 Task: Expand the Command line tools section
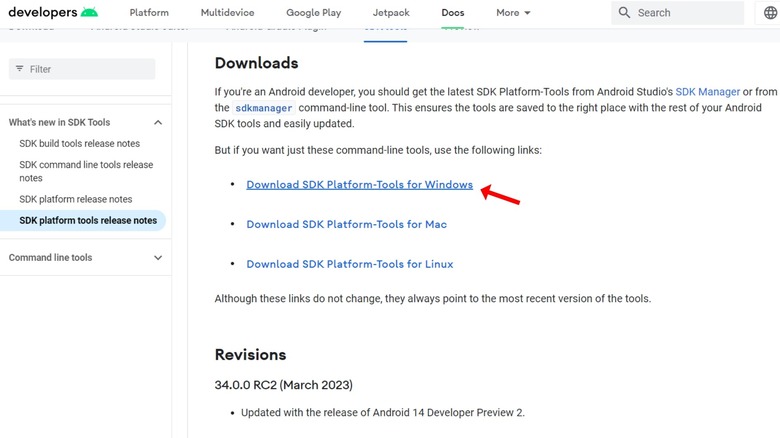coord(158,257)
